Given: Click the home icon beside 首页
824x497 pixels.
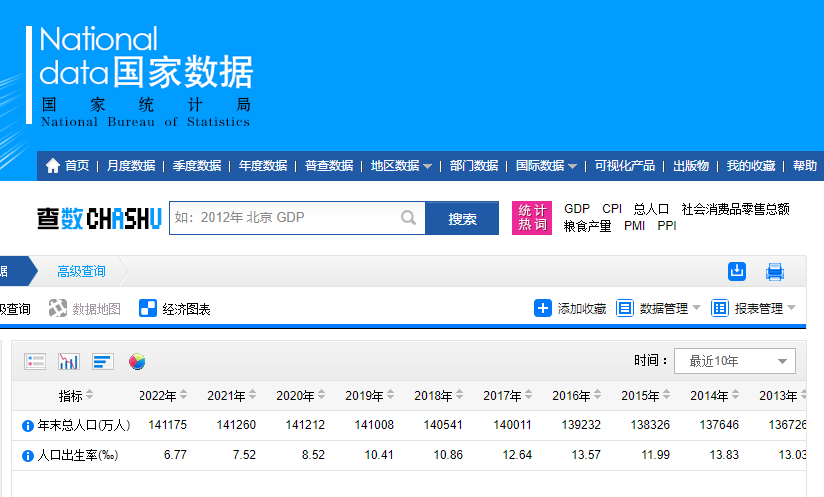Looking at the screenshot, I should click(x=53, y=166).
